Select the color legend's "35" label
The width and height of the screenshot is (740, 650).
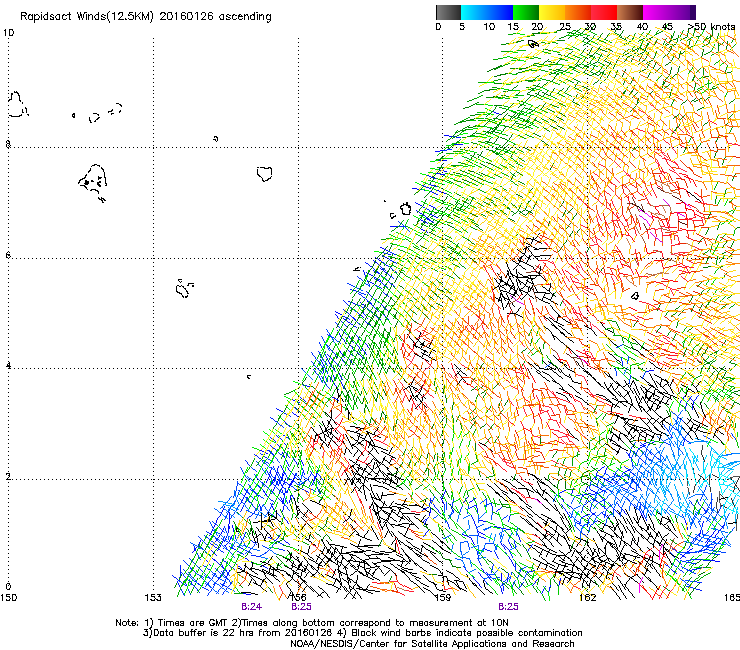coord(616,26)
